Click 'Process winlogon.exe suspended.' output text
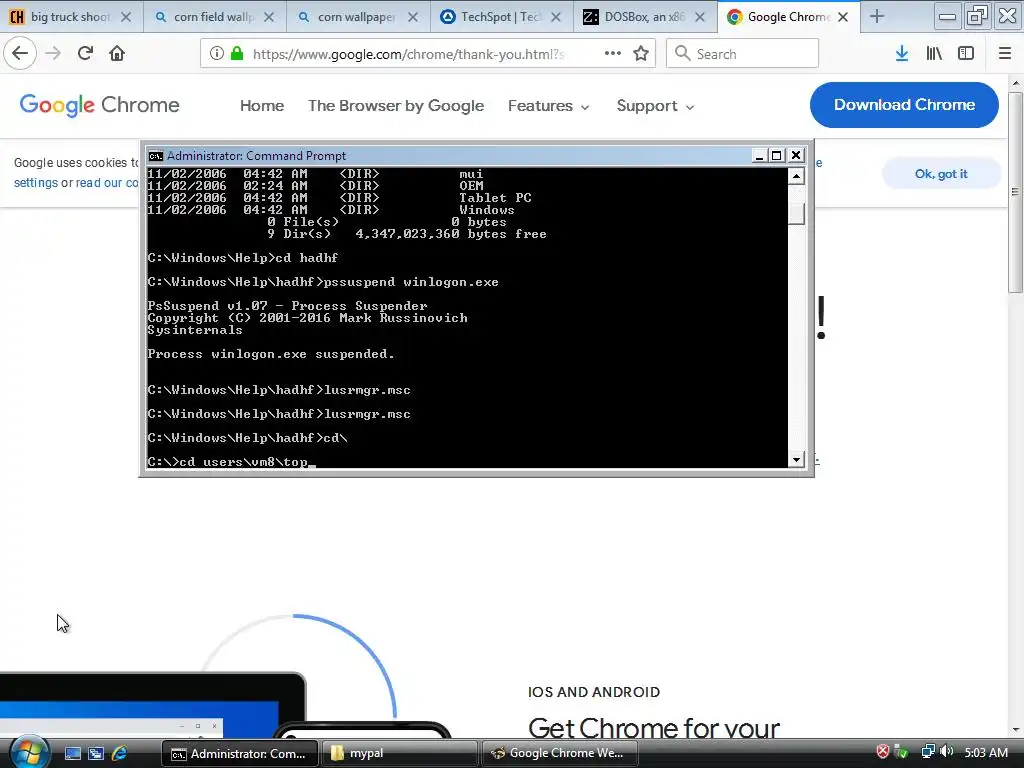Image resolution: width=1024 pixels, height=768 pixels. [x=271, y=354]
